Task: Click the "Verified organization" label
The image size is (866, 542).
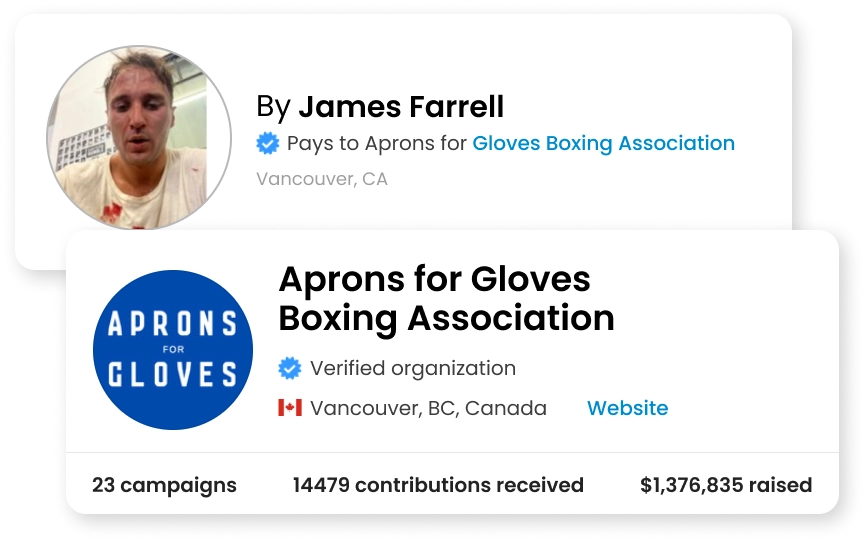Action: click(412, 368)
